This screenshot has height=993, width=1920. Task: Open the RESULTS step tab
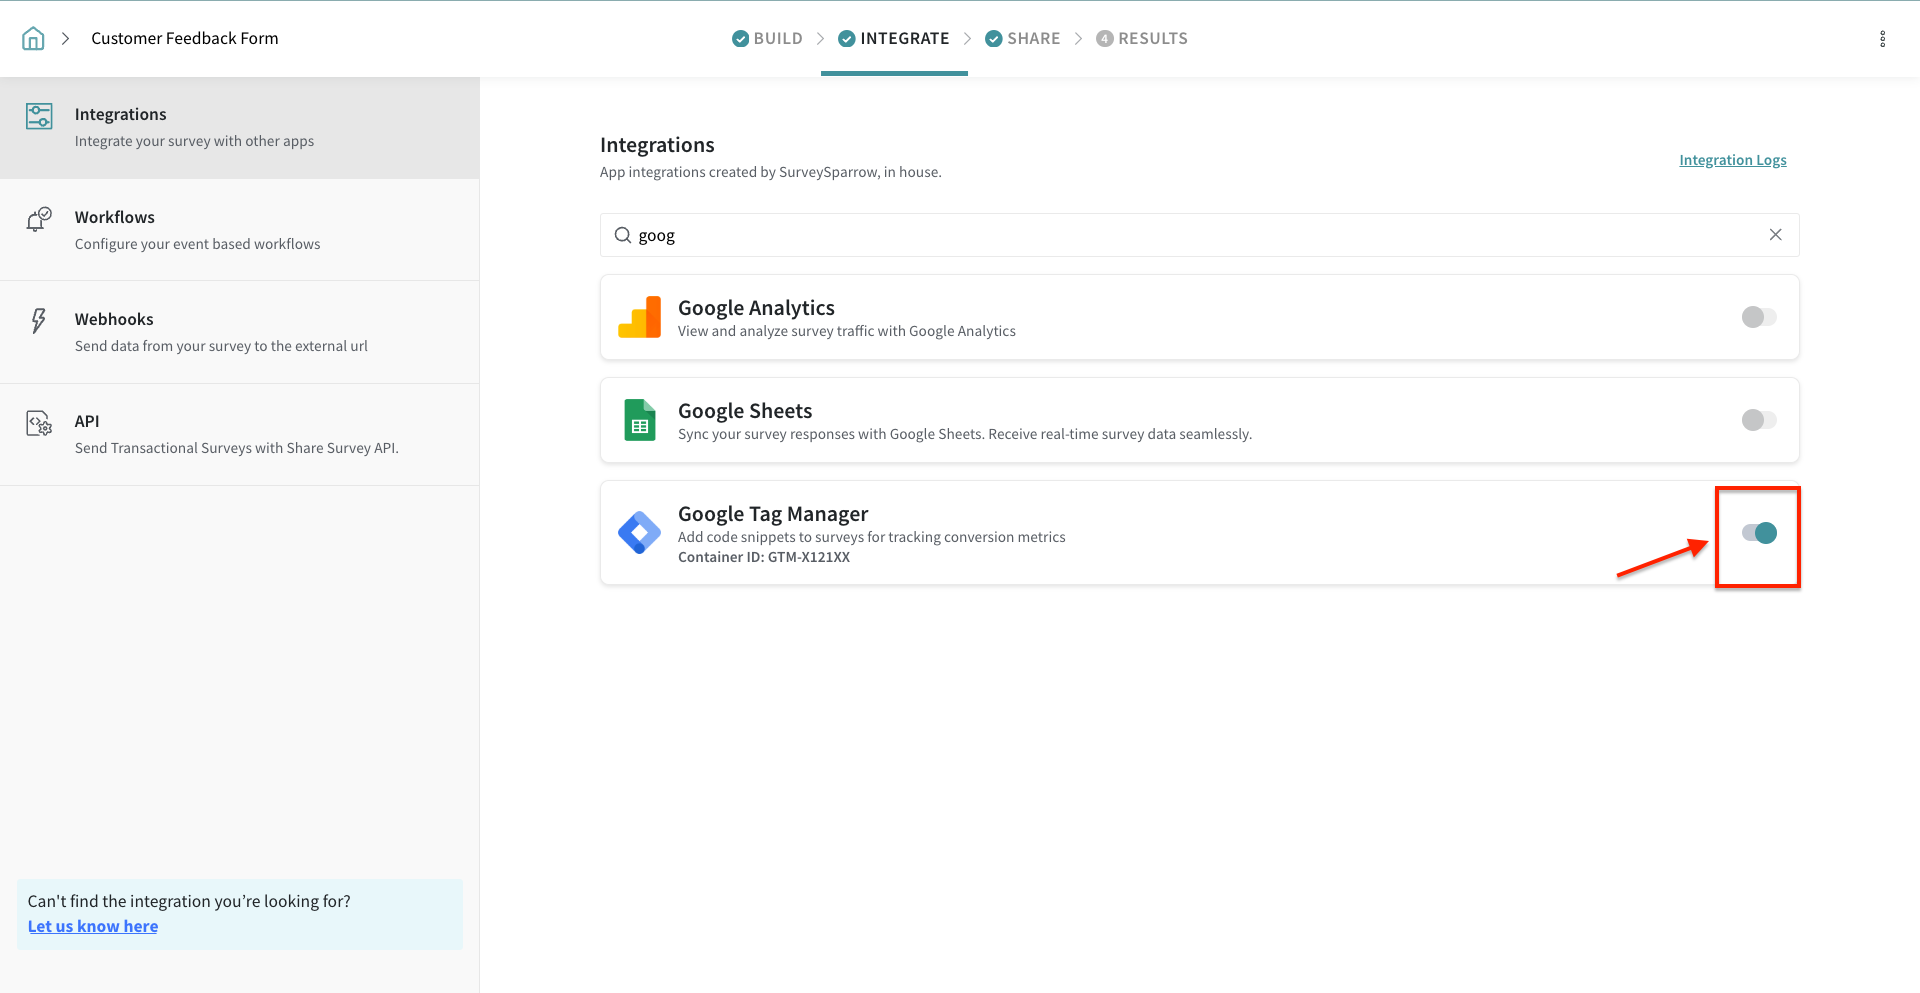tap(1142, 39)
